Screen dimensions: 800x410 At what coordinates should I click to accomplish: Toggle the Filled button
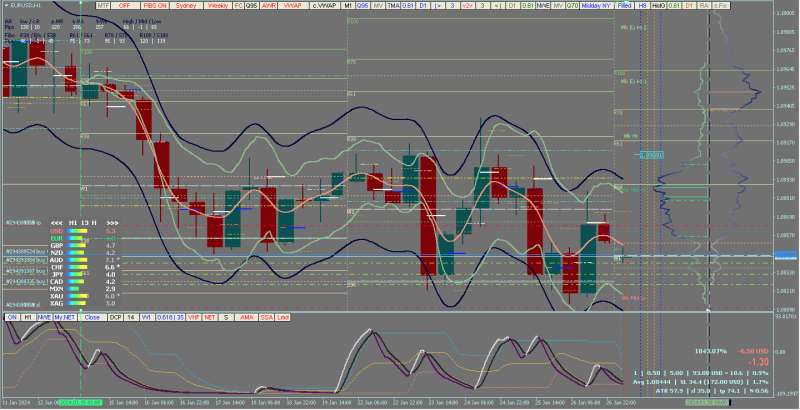(624, 6)
